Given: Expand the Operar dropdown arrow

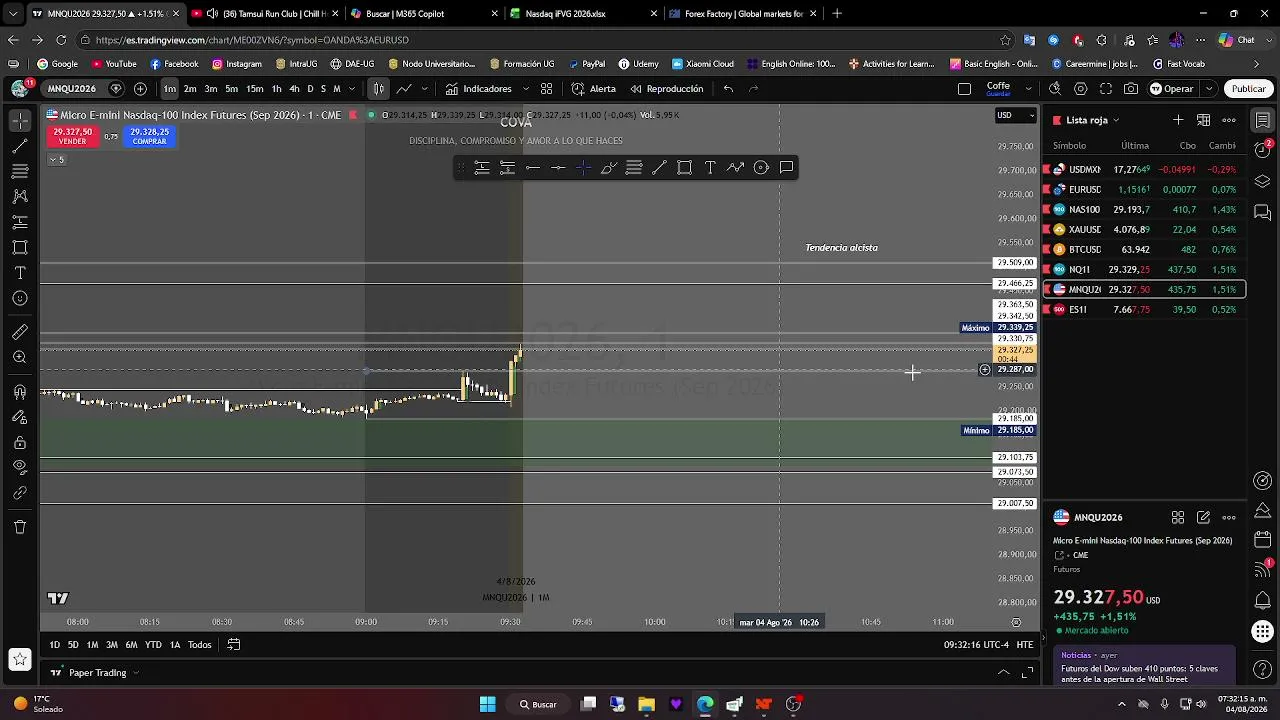Looking at the screenshot, I should (1208, 88).
